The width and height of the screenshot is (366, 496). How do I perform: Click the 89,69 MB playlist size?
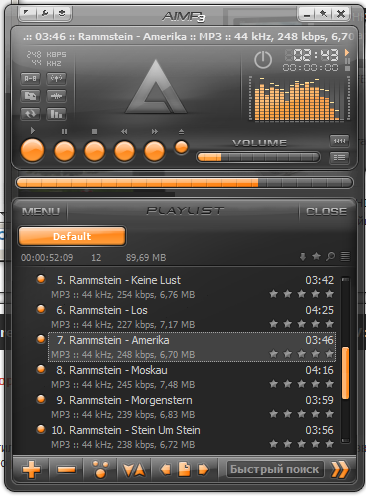pos(146,258)
